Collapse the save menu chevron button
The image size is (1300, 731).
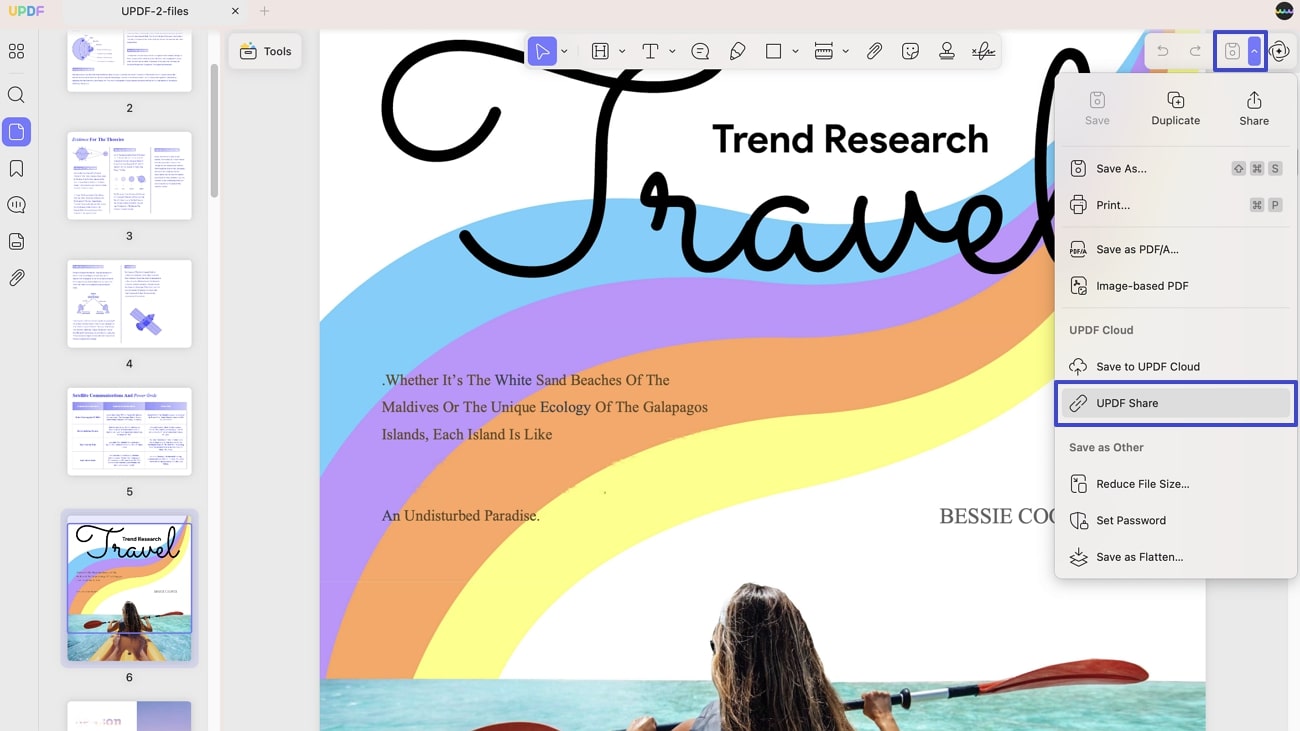pos(1254,51)
